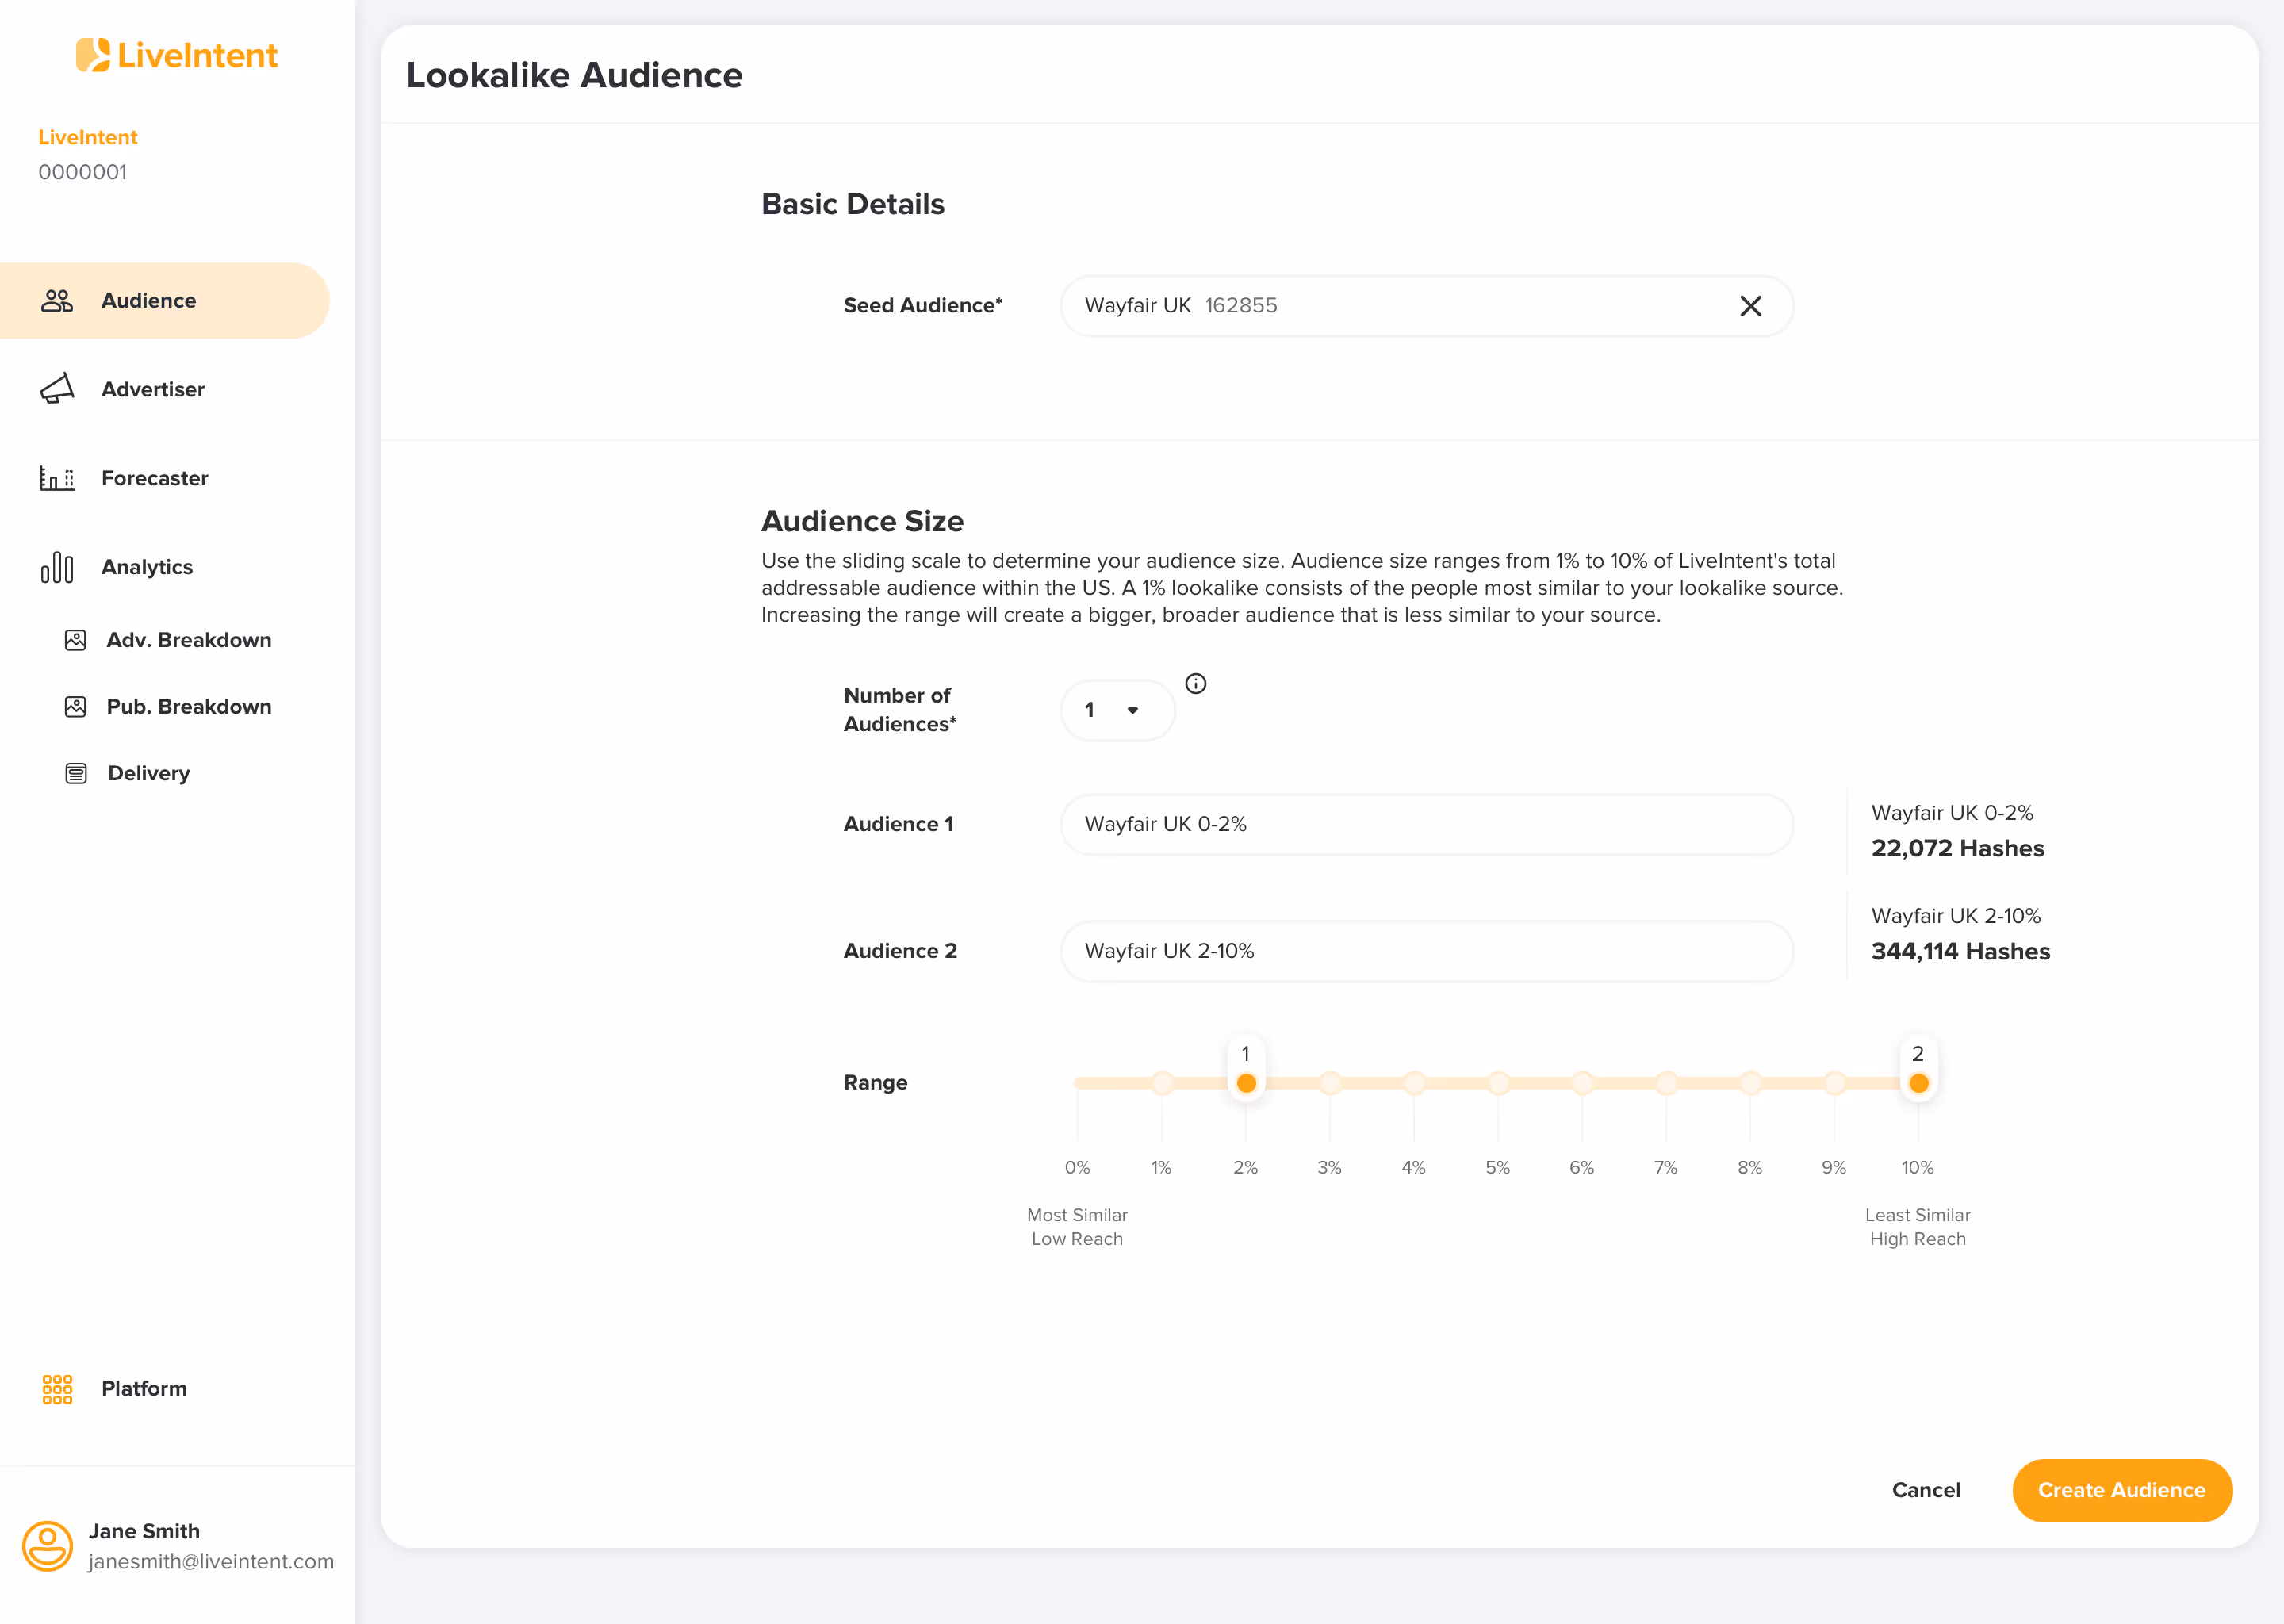The image size is (2284, 1624).
Task: Click the Seed Audience field
Action: point(1427,306)
